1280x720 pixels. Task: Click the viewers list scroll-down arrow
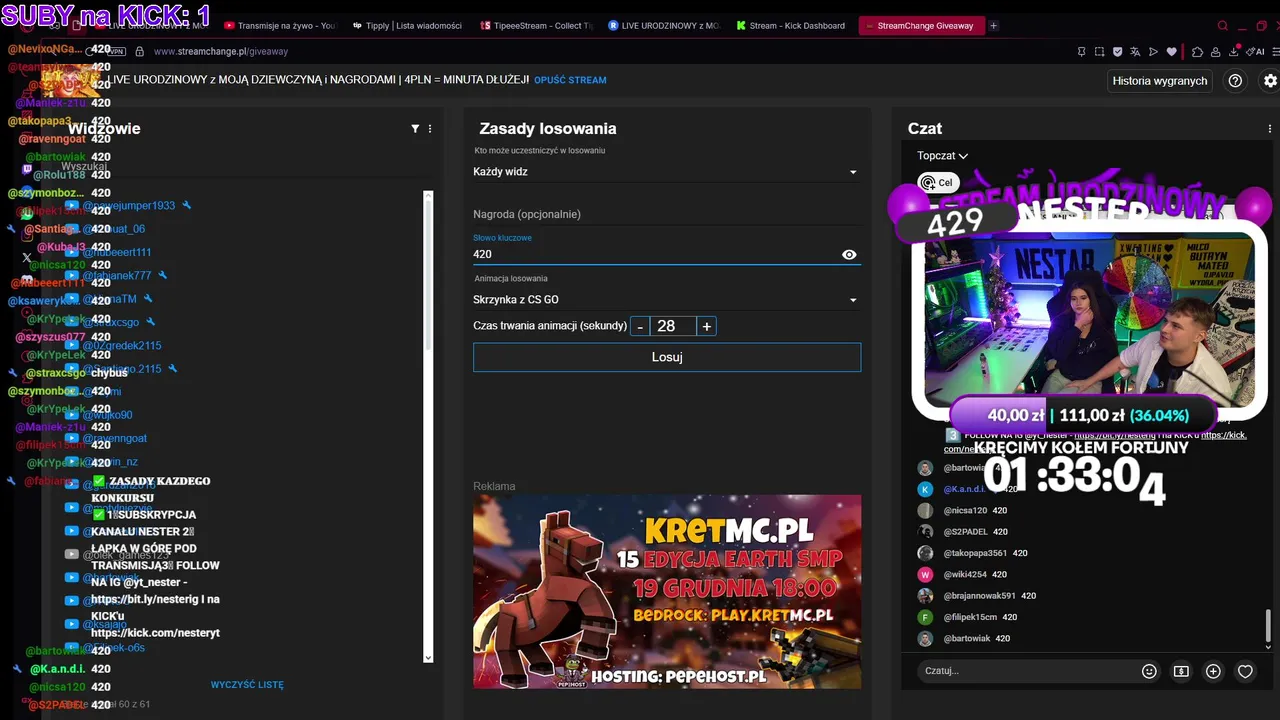[x=428, y=657]
